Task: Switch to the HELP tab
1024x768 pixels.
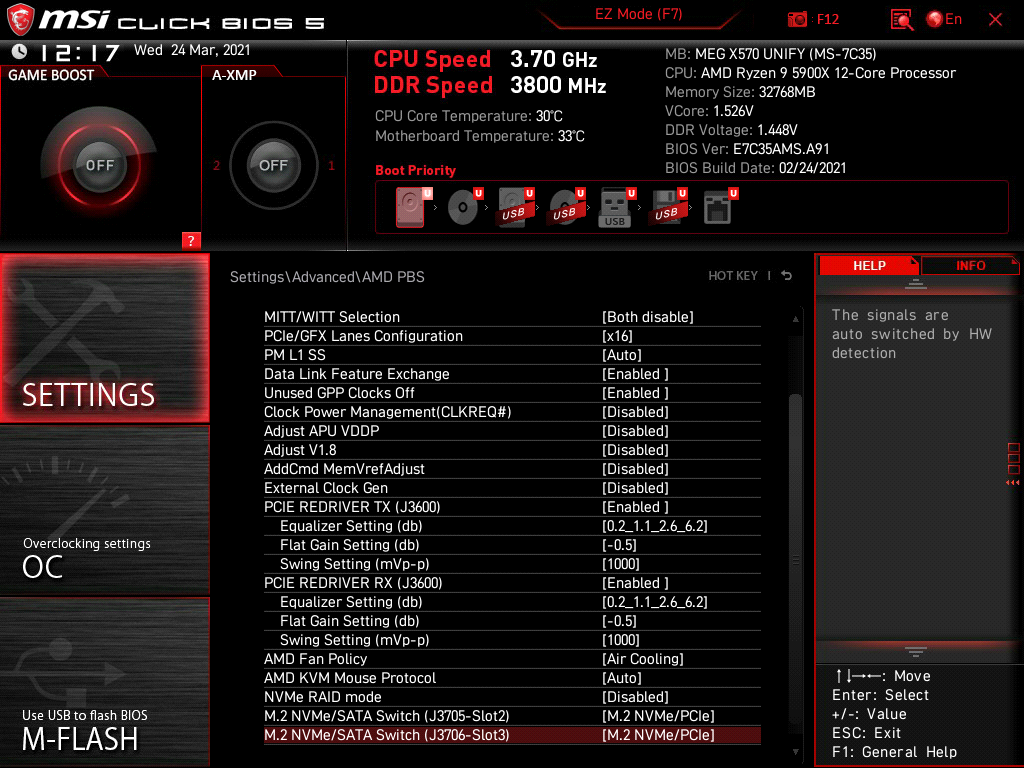Action: tap(869, 265)
